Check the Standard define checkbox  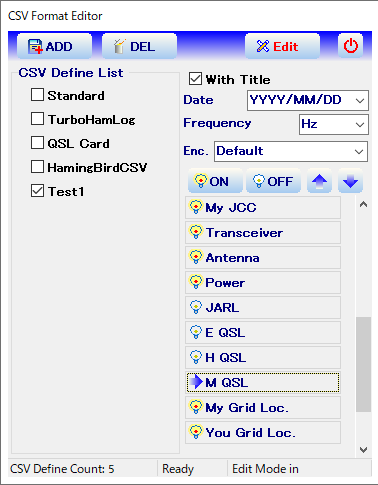pos(37,95)
